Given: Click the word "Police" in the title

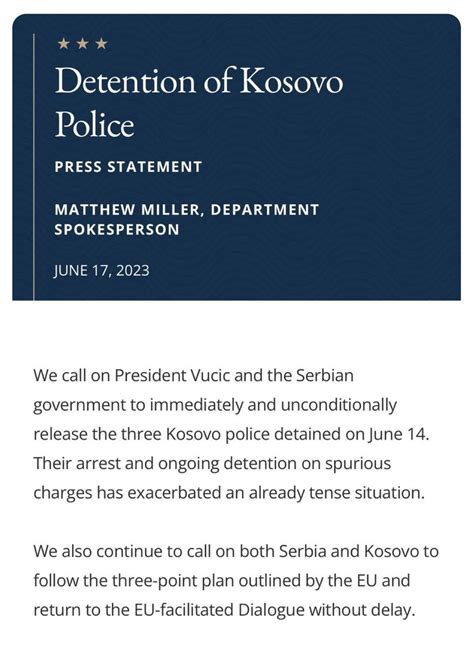Looking at the screenshot, I should pos(94,124).
